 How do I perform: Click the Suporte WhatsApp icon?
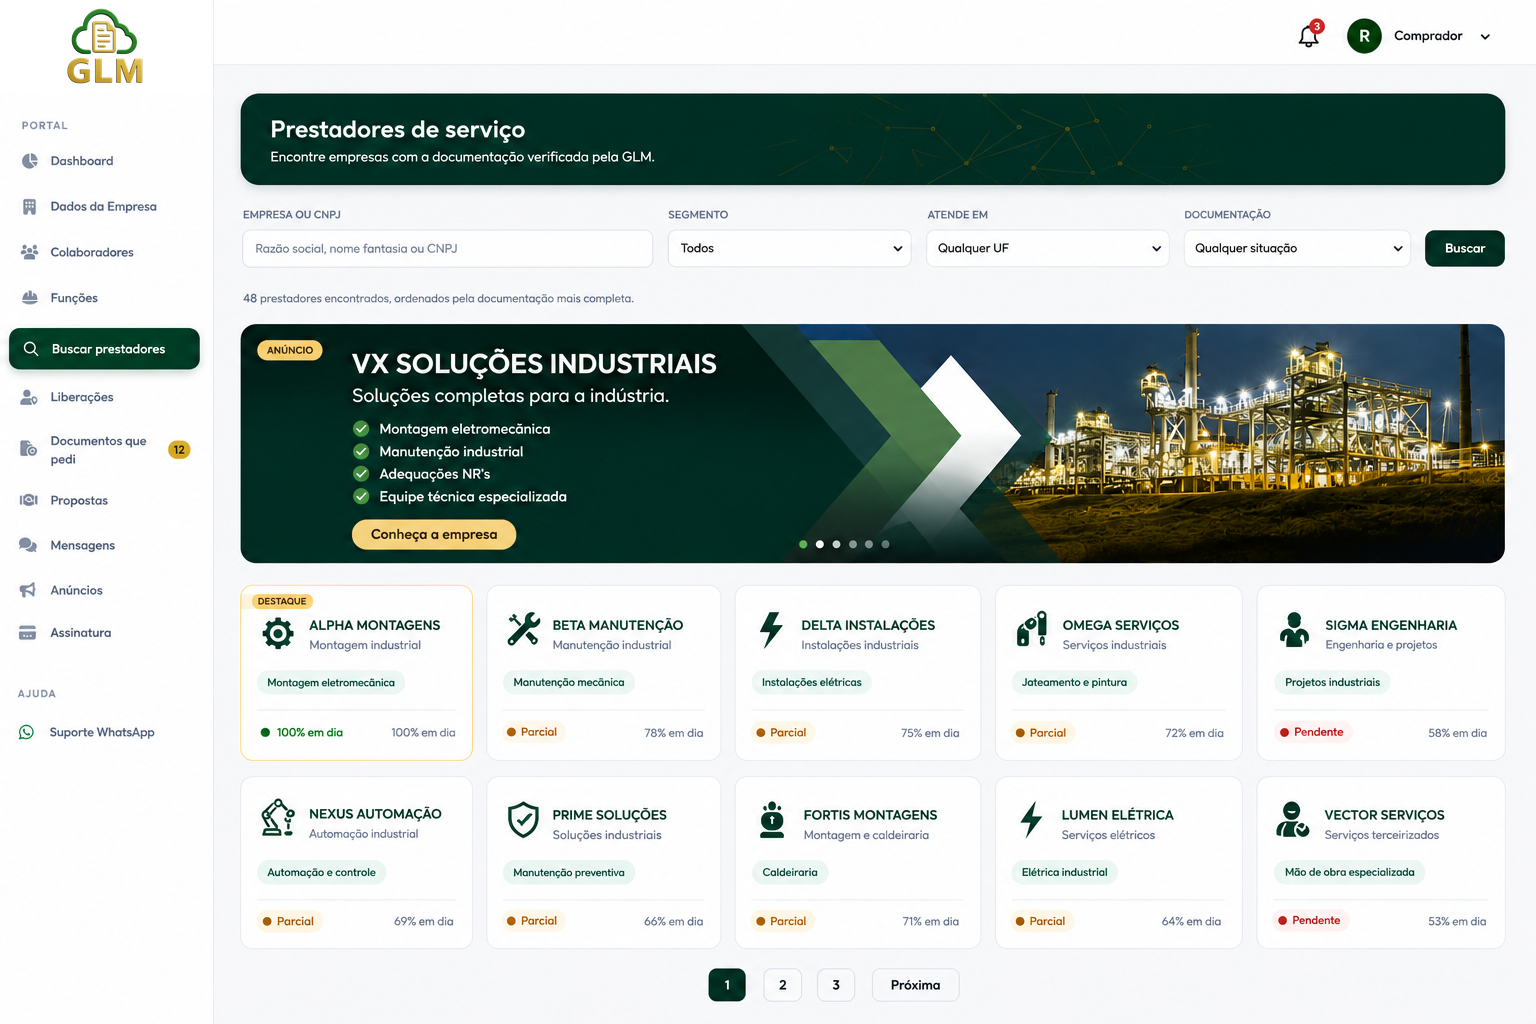pyautogui.click(x=27, y=732)
